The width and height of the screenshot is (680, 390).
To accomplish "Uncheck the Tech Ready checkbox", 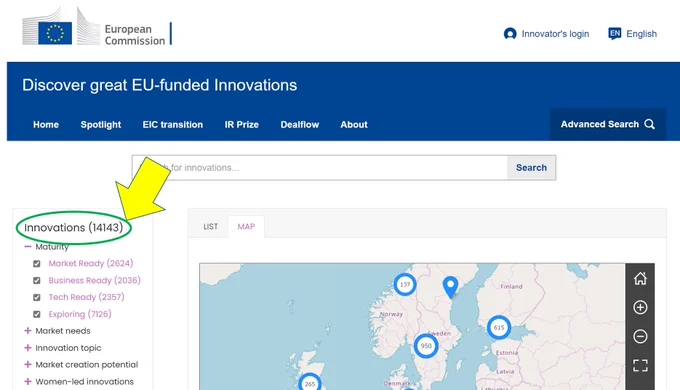I will (x=37, y=298).
